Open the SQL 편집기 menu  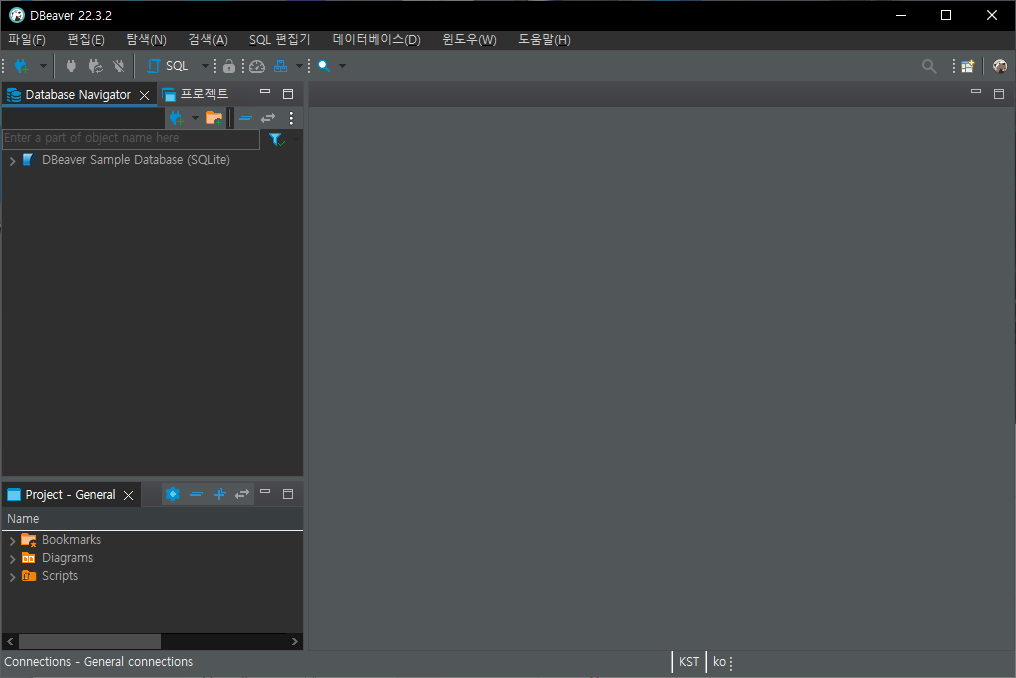[280, 40]
